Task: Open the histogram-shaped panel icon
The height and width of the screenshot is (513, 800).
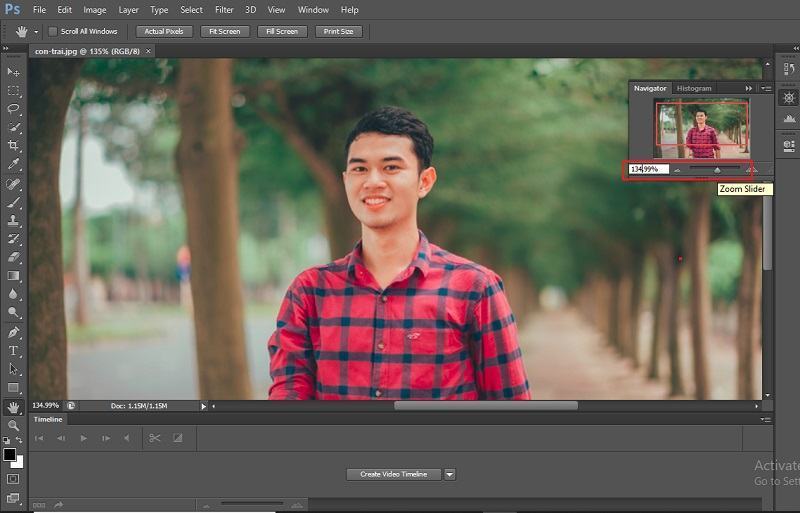Action: (x=789, y=118)
